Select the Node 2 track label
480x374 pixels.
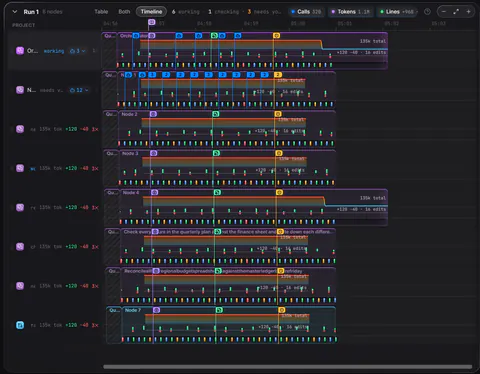point(129,114)
